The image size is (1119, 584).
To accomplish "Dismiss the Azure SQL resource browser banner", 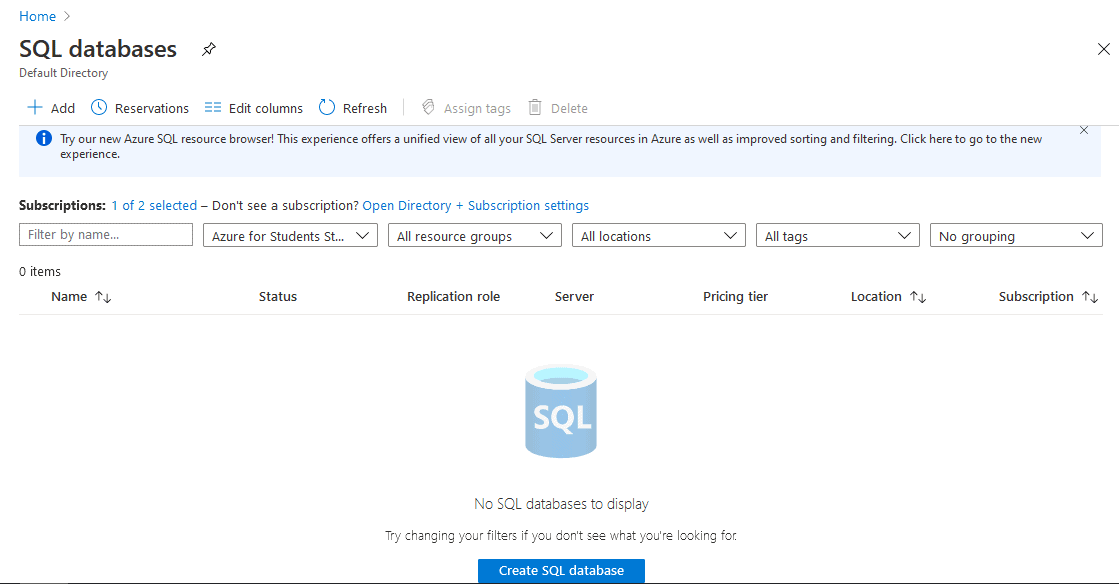I will [1083, 130].
